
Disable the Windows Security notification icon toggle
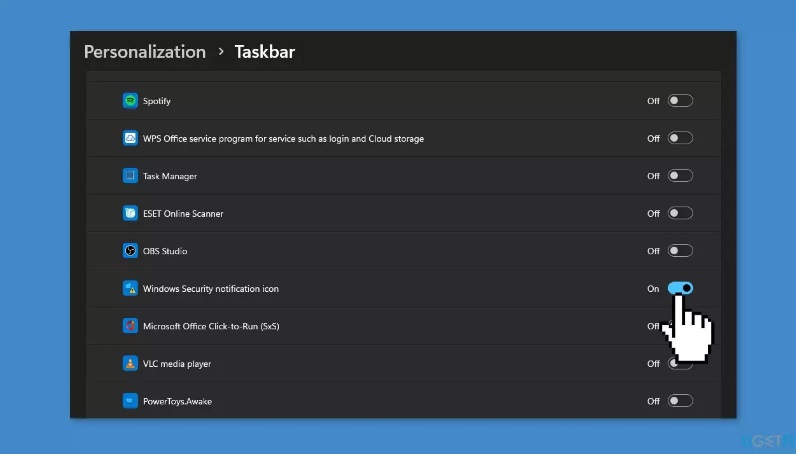point(680,288)
